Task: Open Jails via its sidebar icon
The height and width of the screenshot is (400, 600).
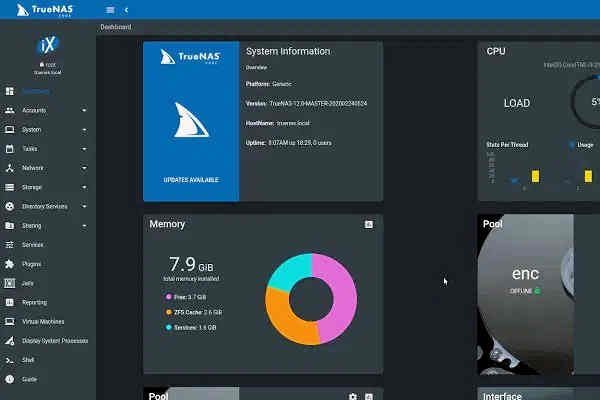Action: coord(10,283)
